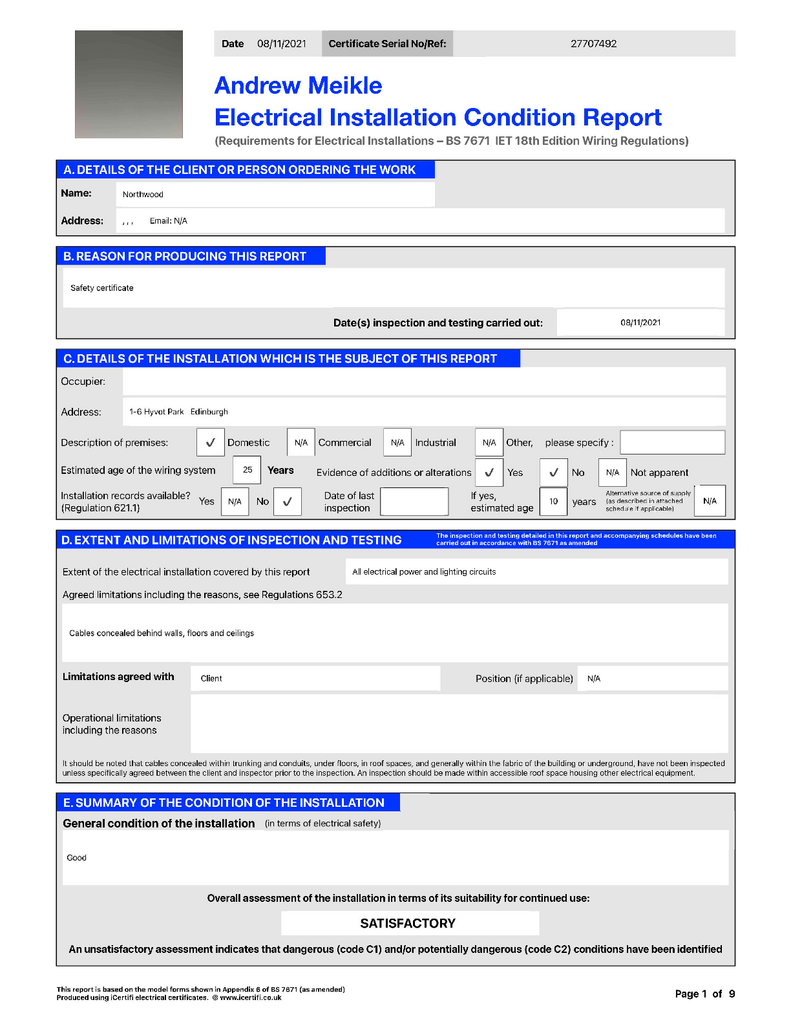The height and width of the screenshot is (1024, 791).
Task: Click the concealed cables disclaimer paragraph
Action: [x=393, y=768]
